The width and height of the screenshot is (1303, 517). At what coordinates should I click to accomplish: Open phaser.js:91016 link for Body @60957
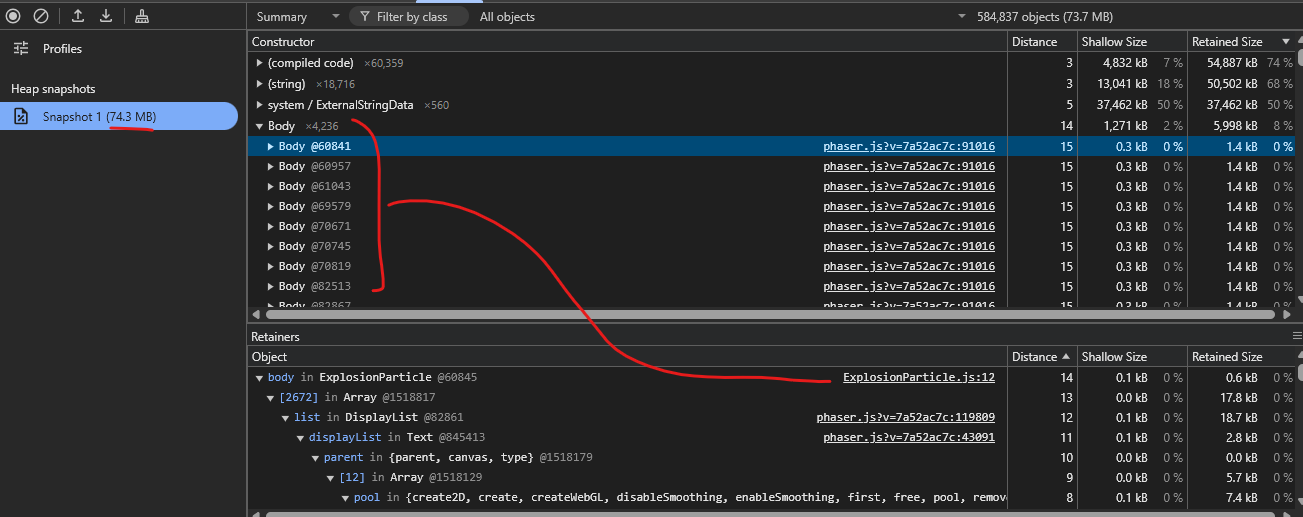[909, 166]
